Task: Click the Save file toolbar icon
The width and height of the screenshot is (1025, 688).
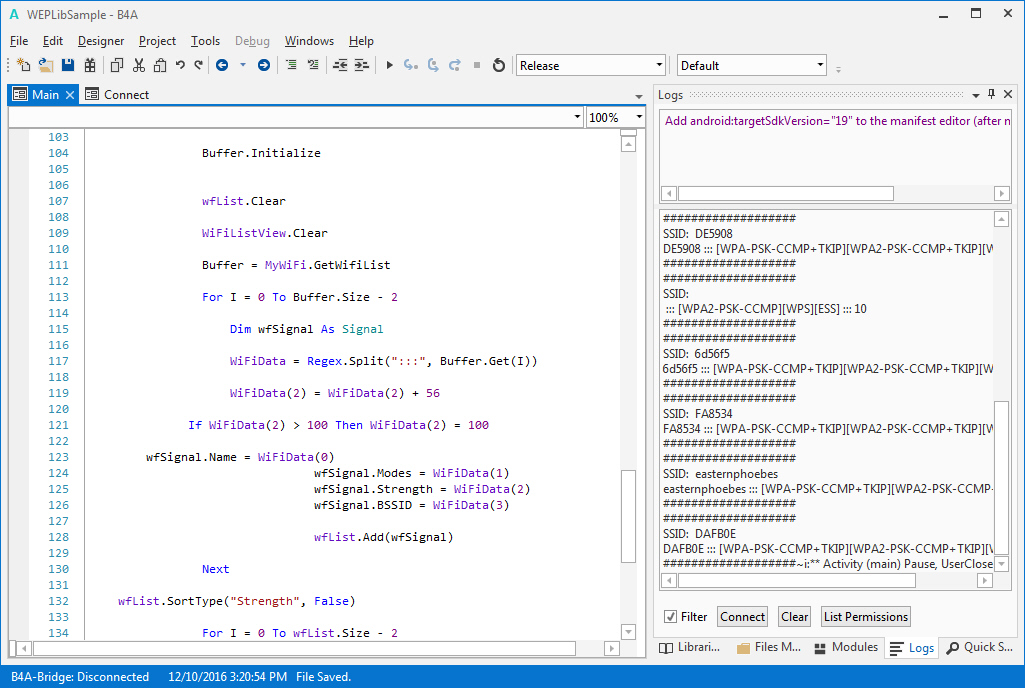Action: [x=68, y=66]
